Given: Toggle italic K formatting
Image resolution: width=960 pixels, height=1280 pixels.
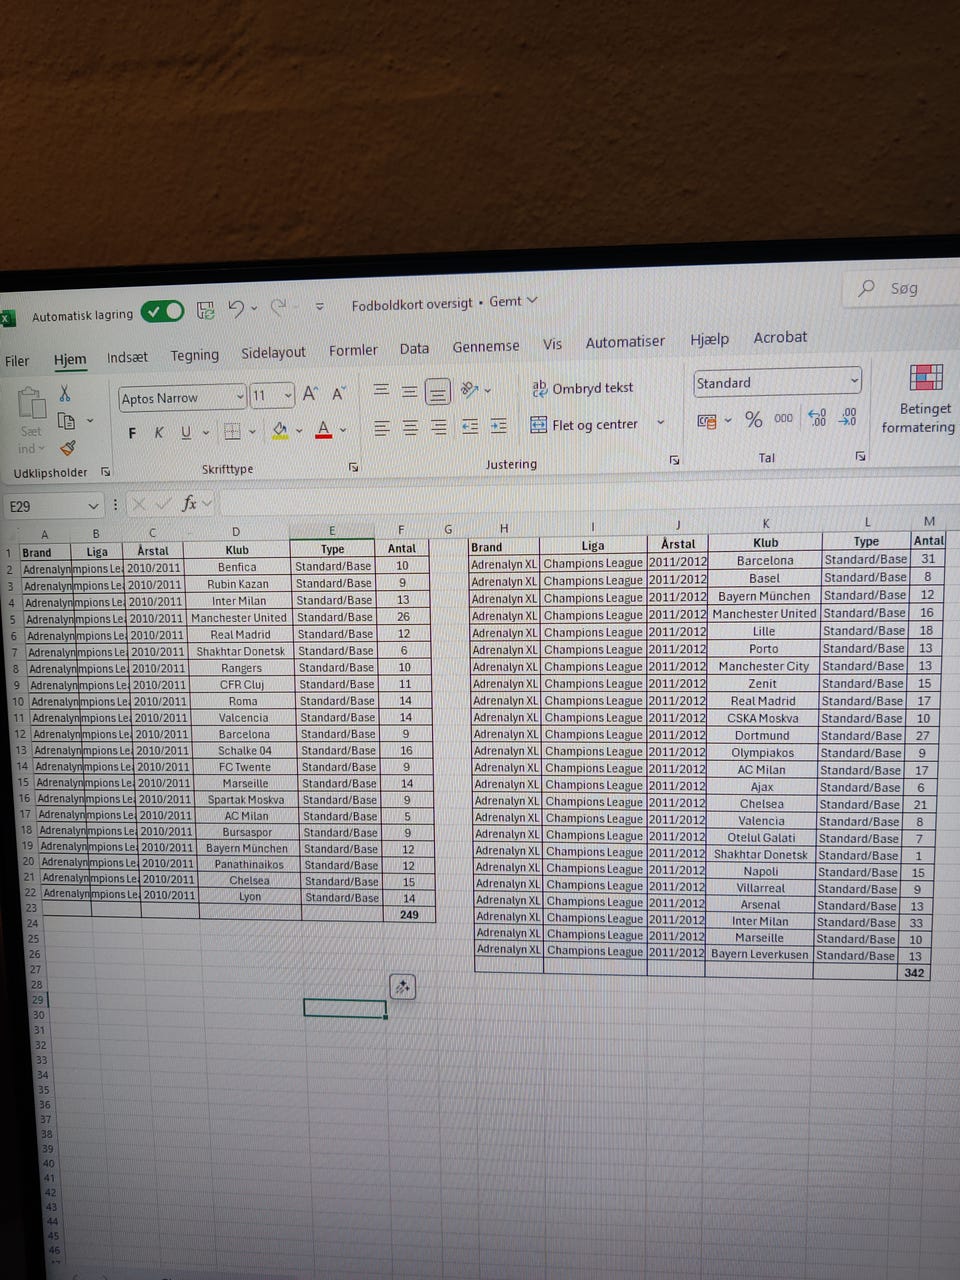Looking at the screenshot, I should [x=158, y=433].
